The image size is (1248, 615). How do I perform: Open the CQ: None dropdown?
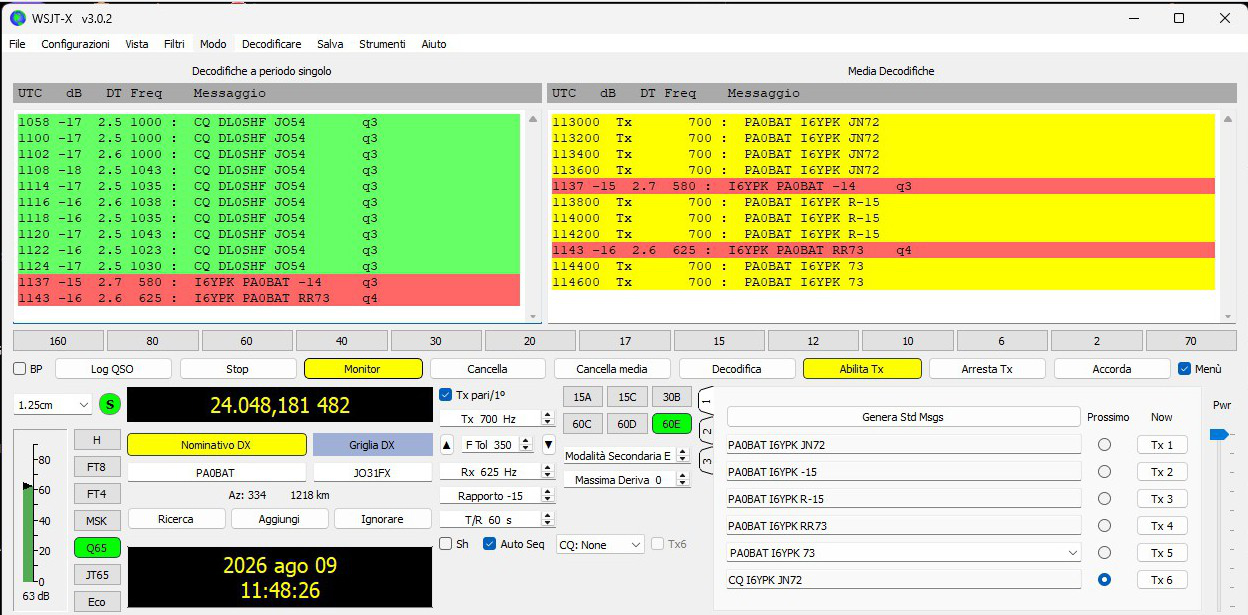[600, 545]
